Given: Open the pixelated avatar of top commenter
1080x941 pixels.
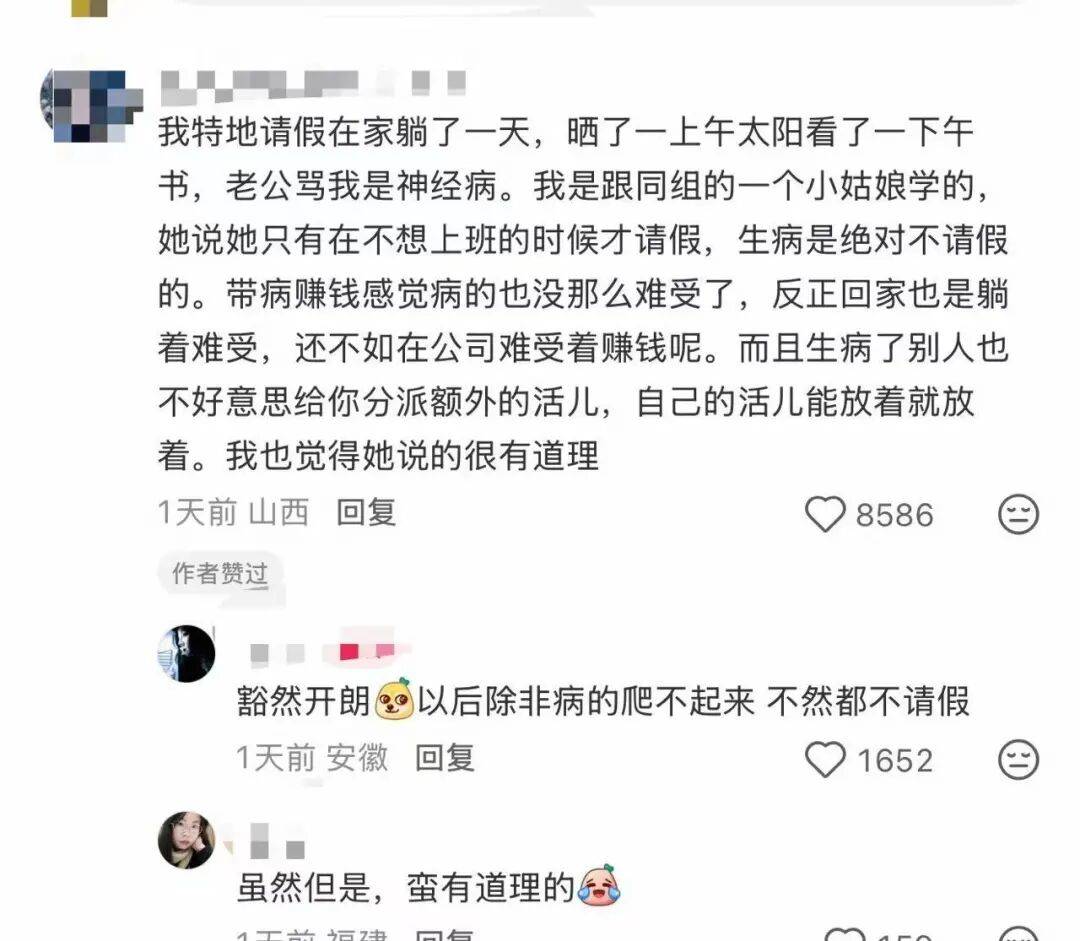Looking at the screenshot, I should (90, 106).
